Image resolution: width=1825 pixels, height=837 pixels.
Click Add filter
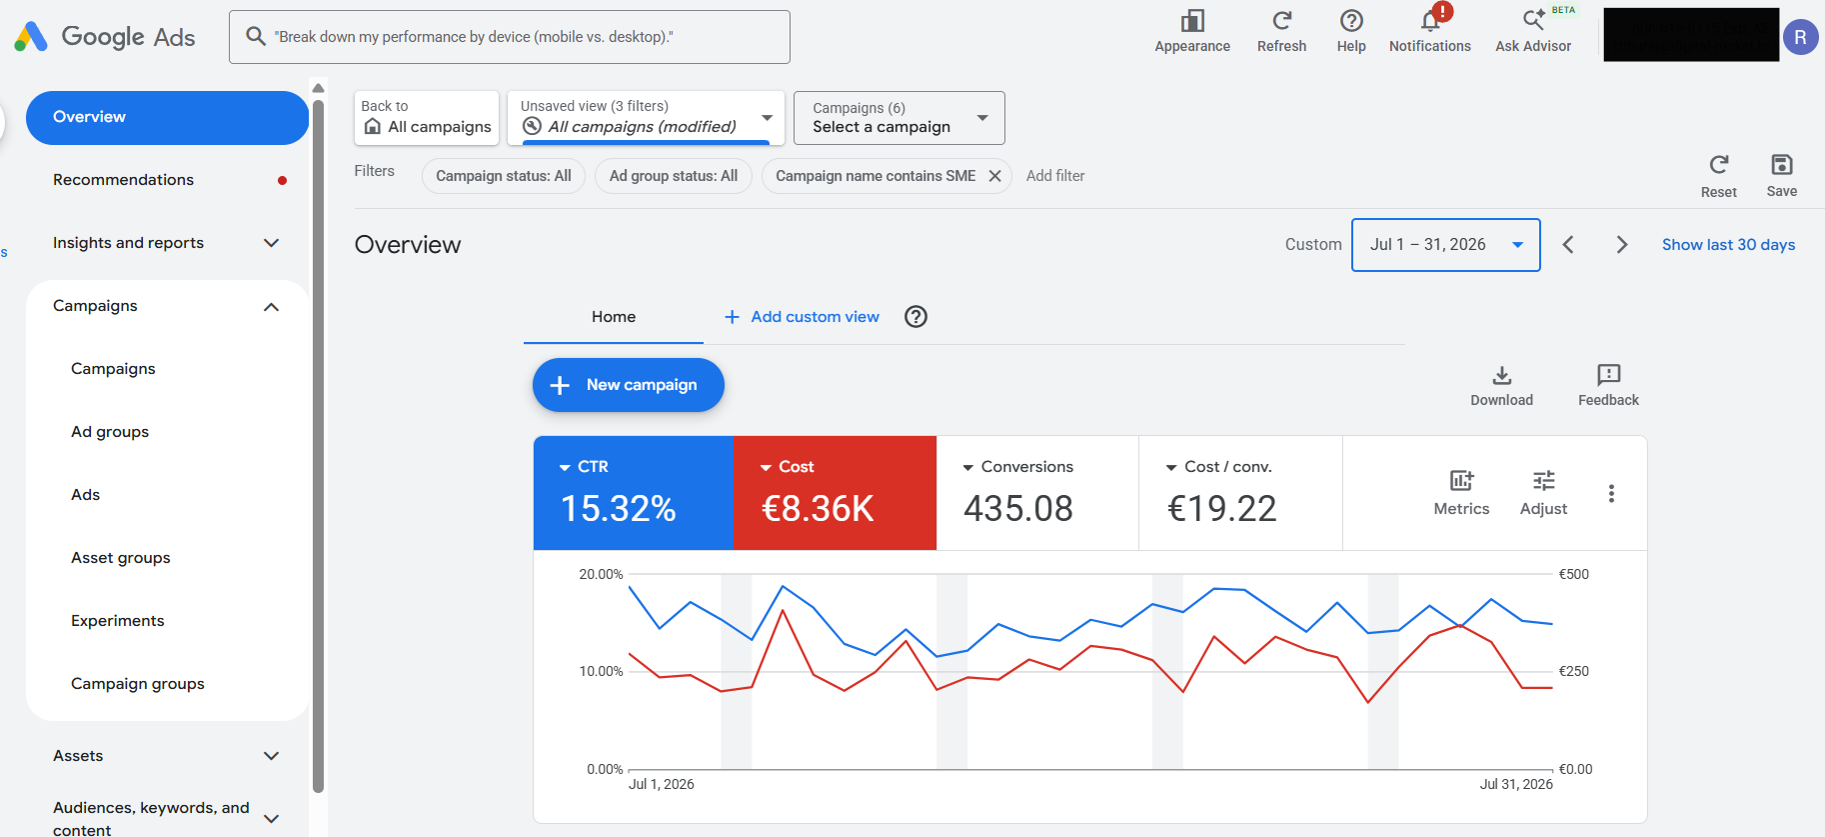(1055, 176)
